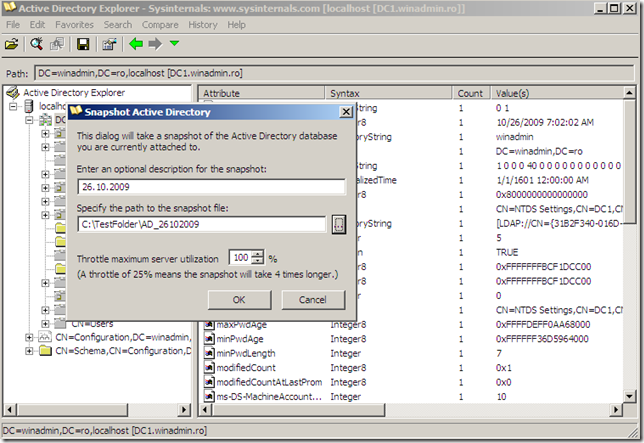
Task: Expand the CN=Schema tree node
Action: point(29,351)
